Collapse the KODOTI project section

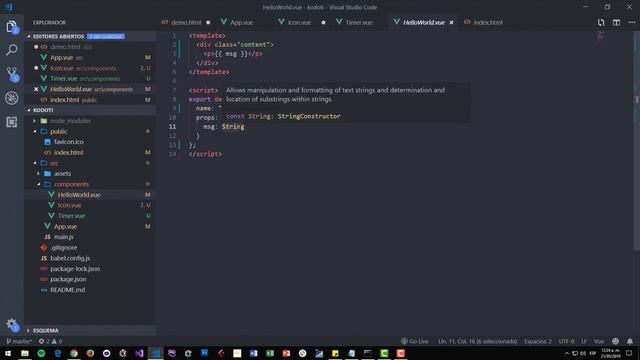(43, 110)
